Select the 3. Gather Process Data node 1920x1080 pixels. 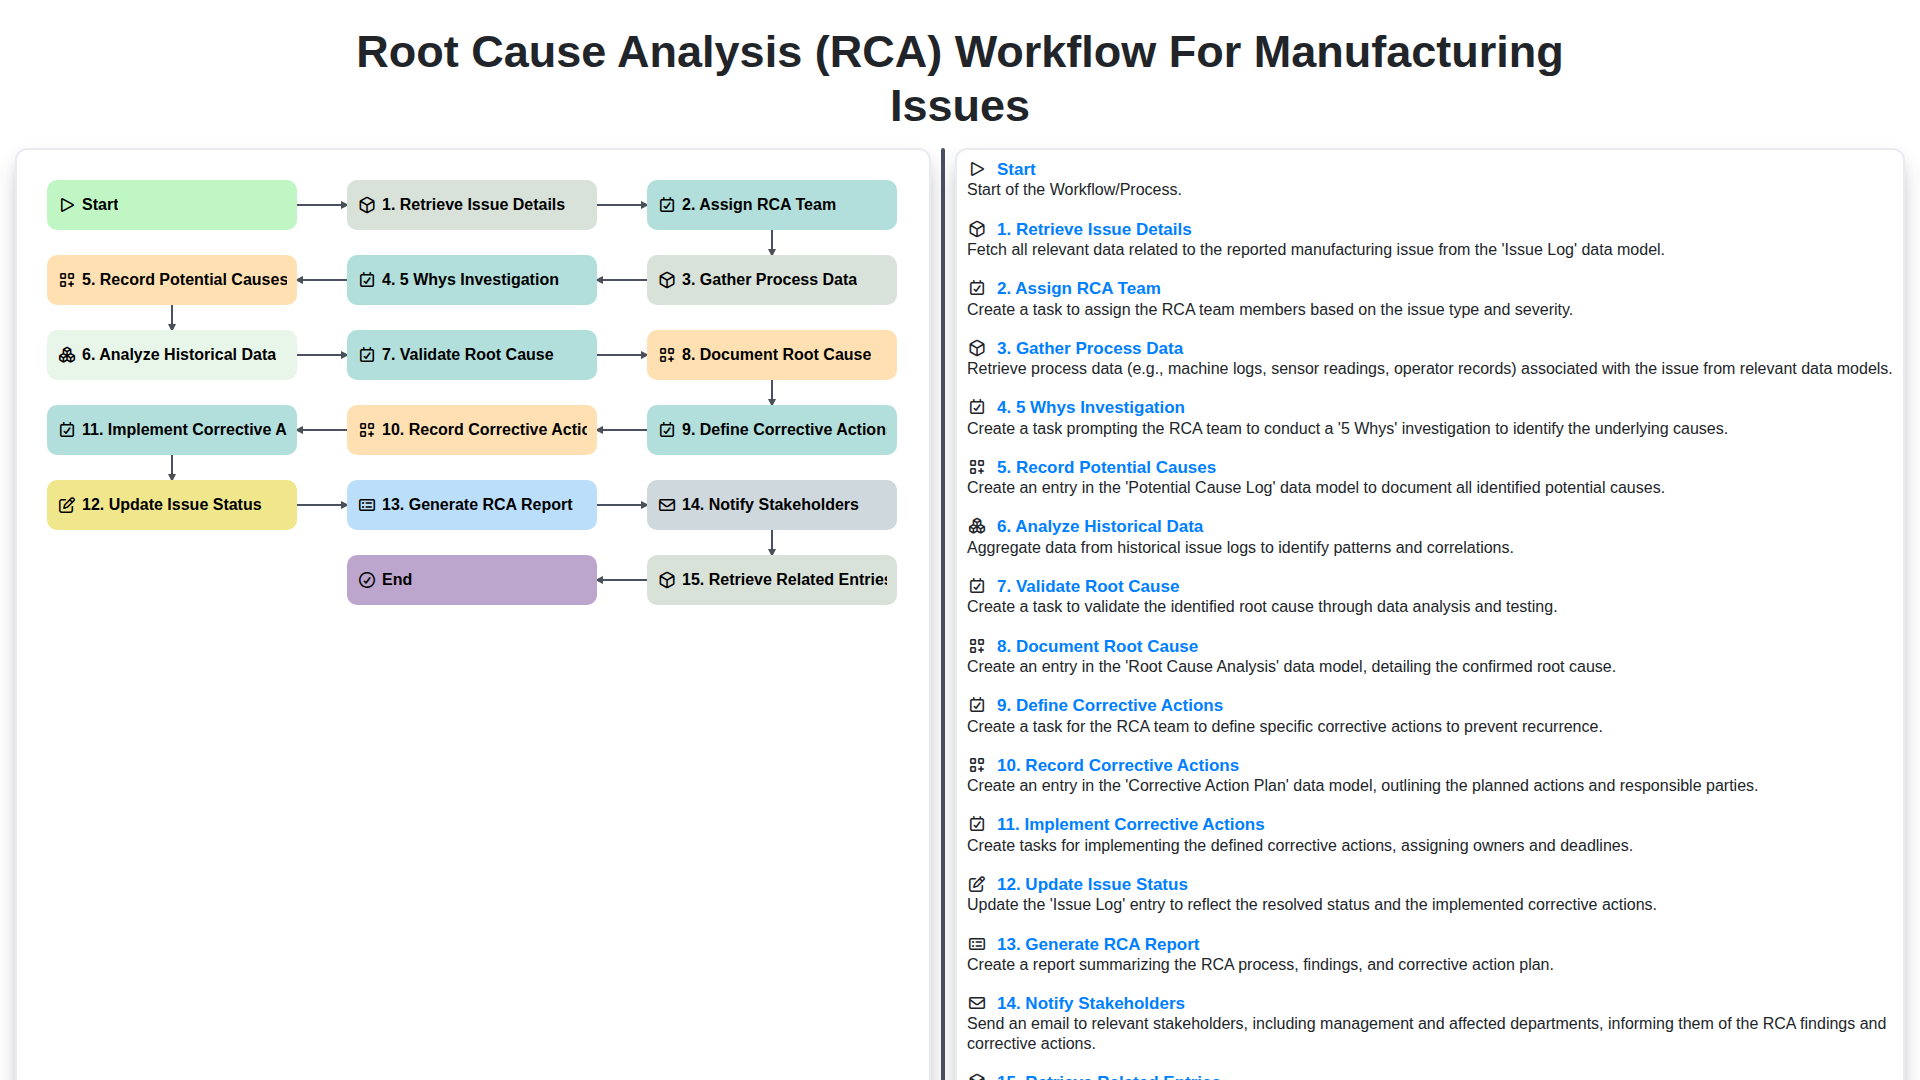(771, 279)
